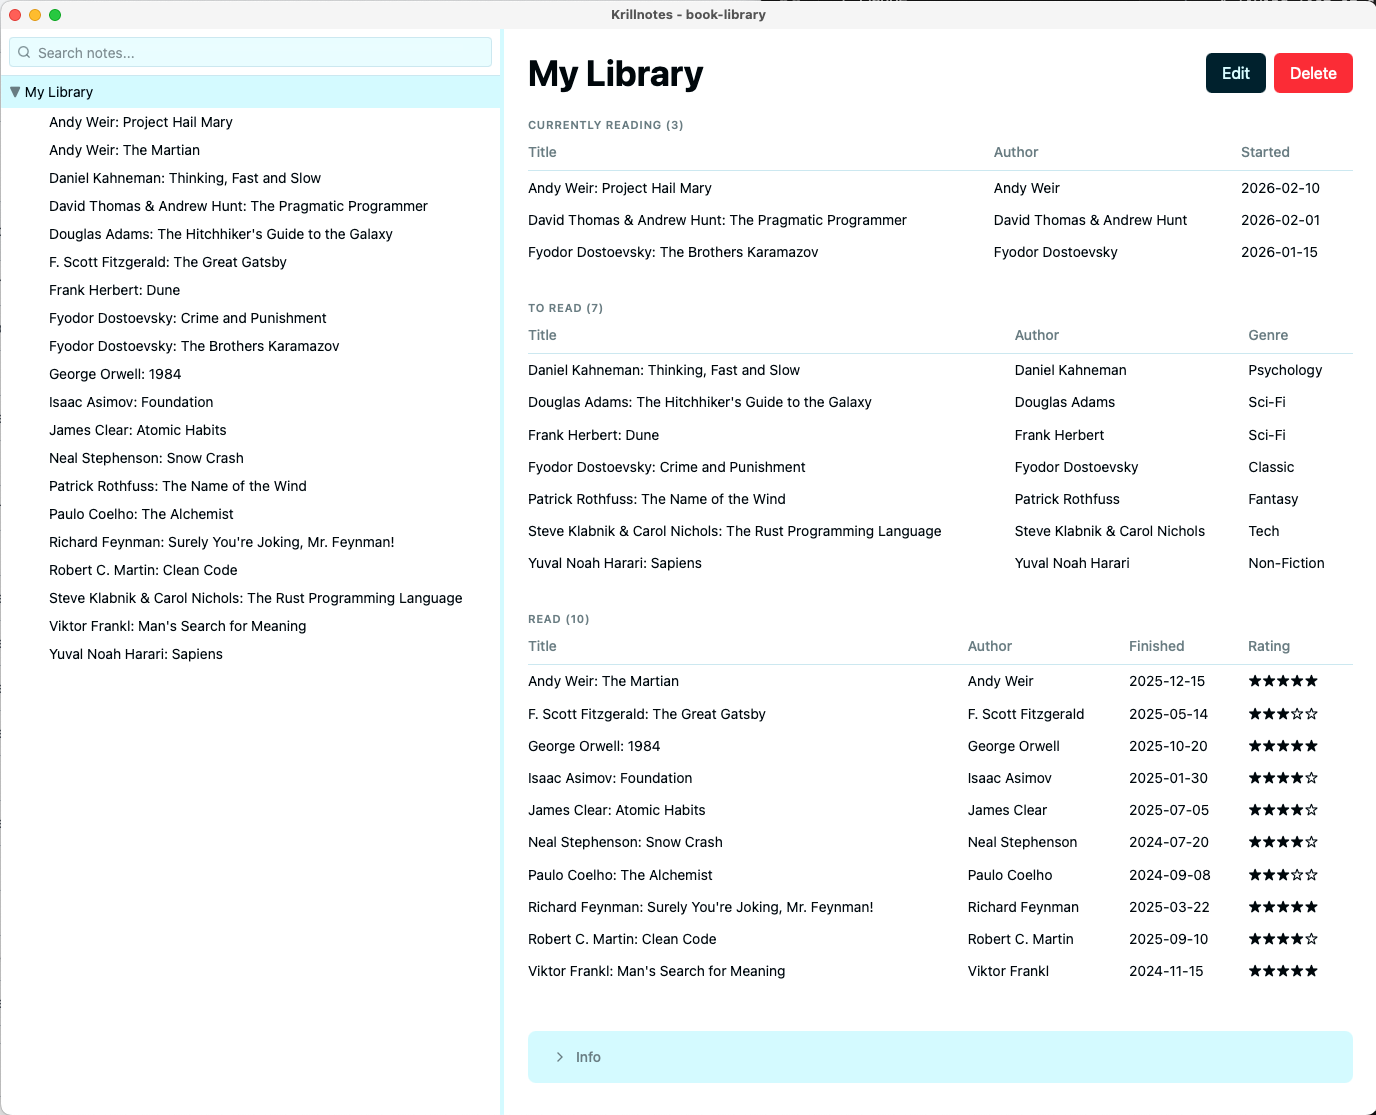1376x1115 pixels.
Task: Collapse the My Library disclosure triangle
Action: (x=15, y=91)
